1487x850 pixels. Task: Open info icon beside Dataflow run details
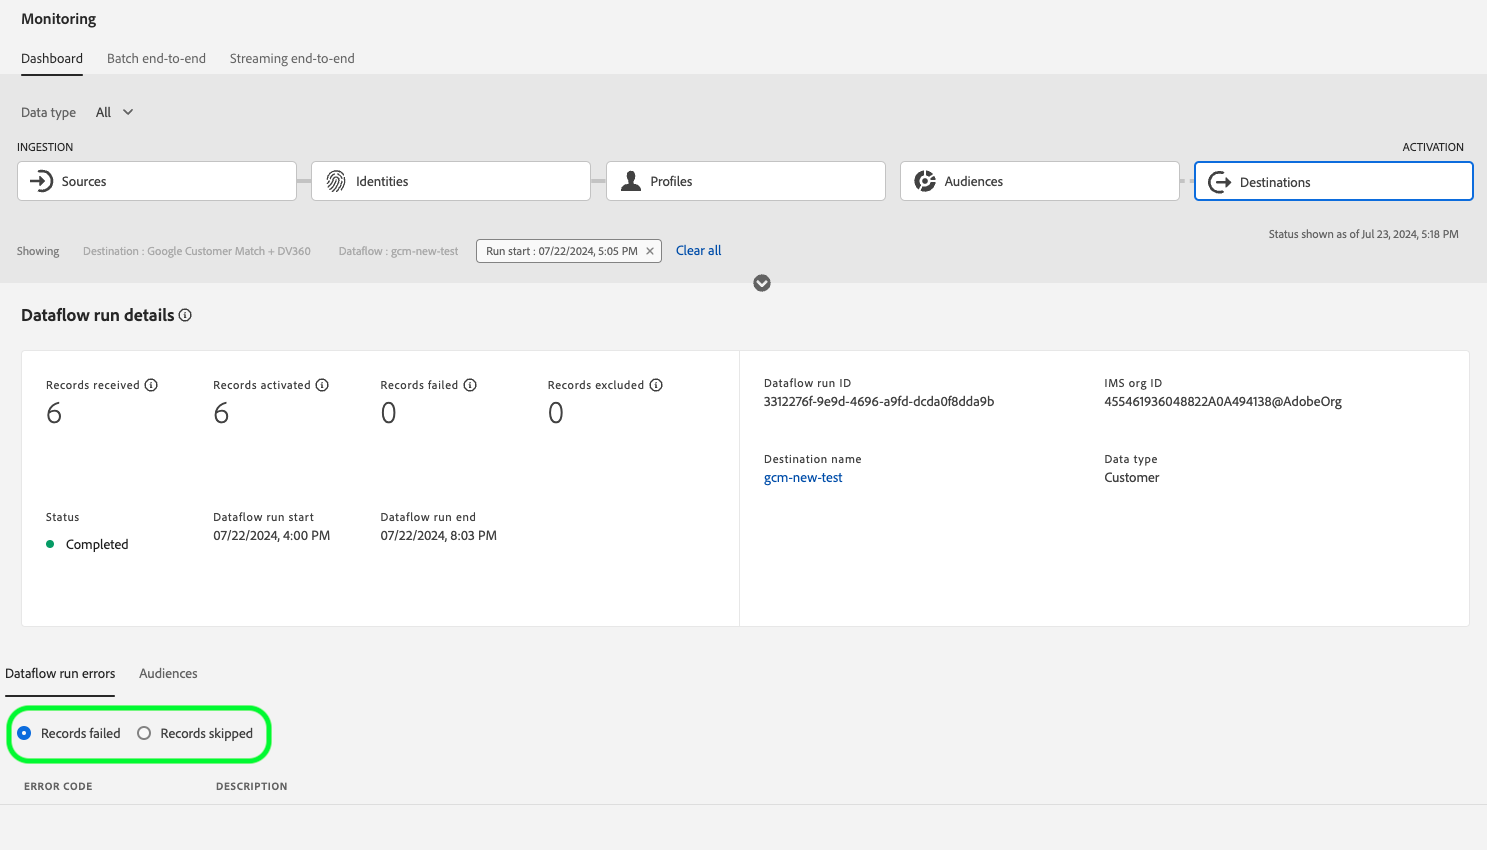[185, 315]
